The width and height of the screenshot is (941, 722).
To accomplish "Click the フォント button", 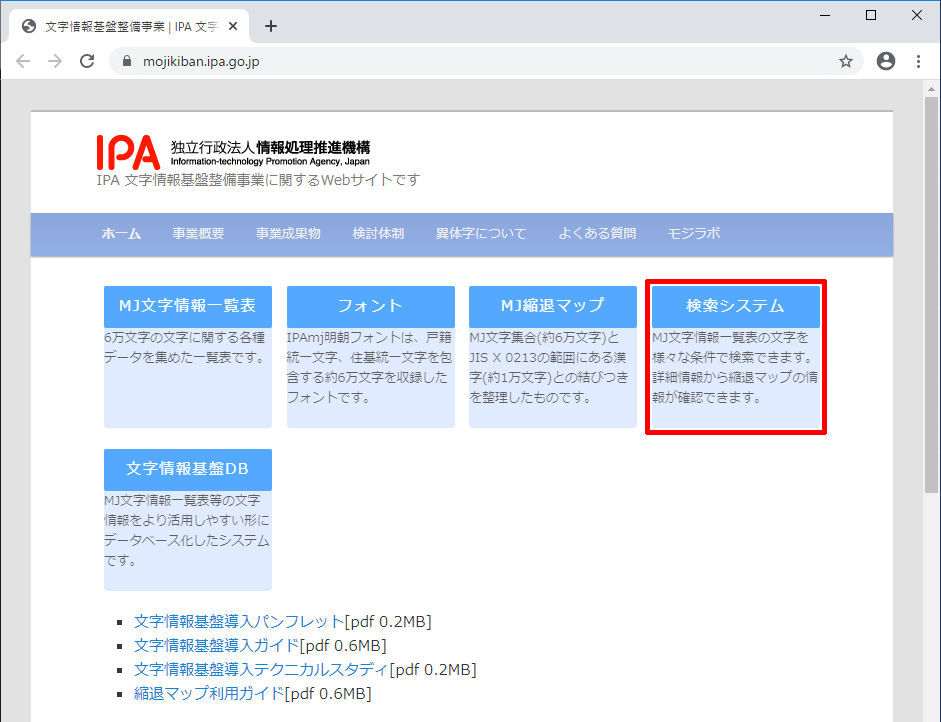I will point(370,306).
